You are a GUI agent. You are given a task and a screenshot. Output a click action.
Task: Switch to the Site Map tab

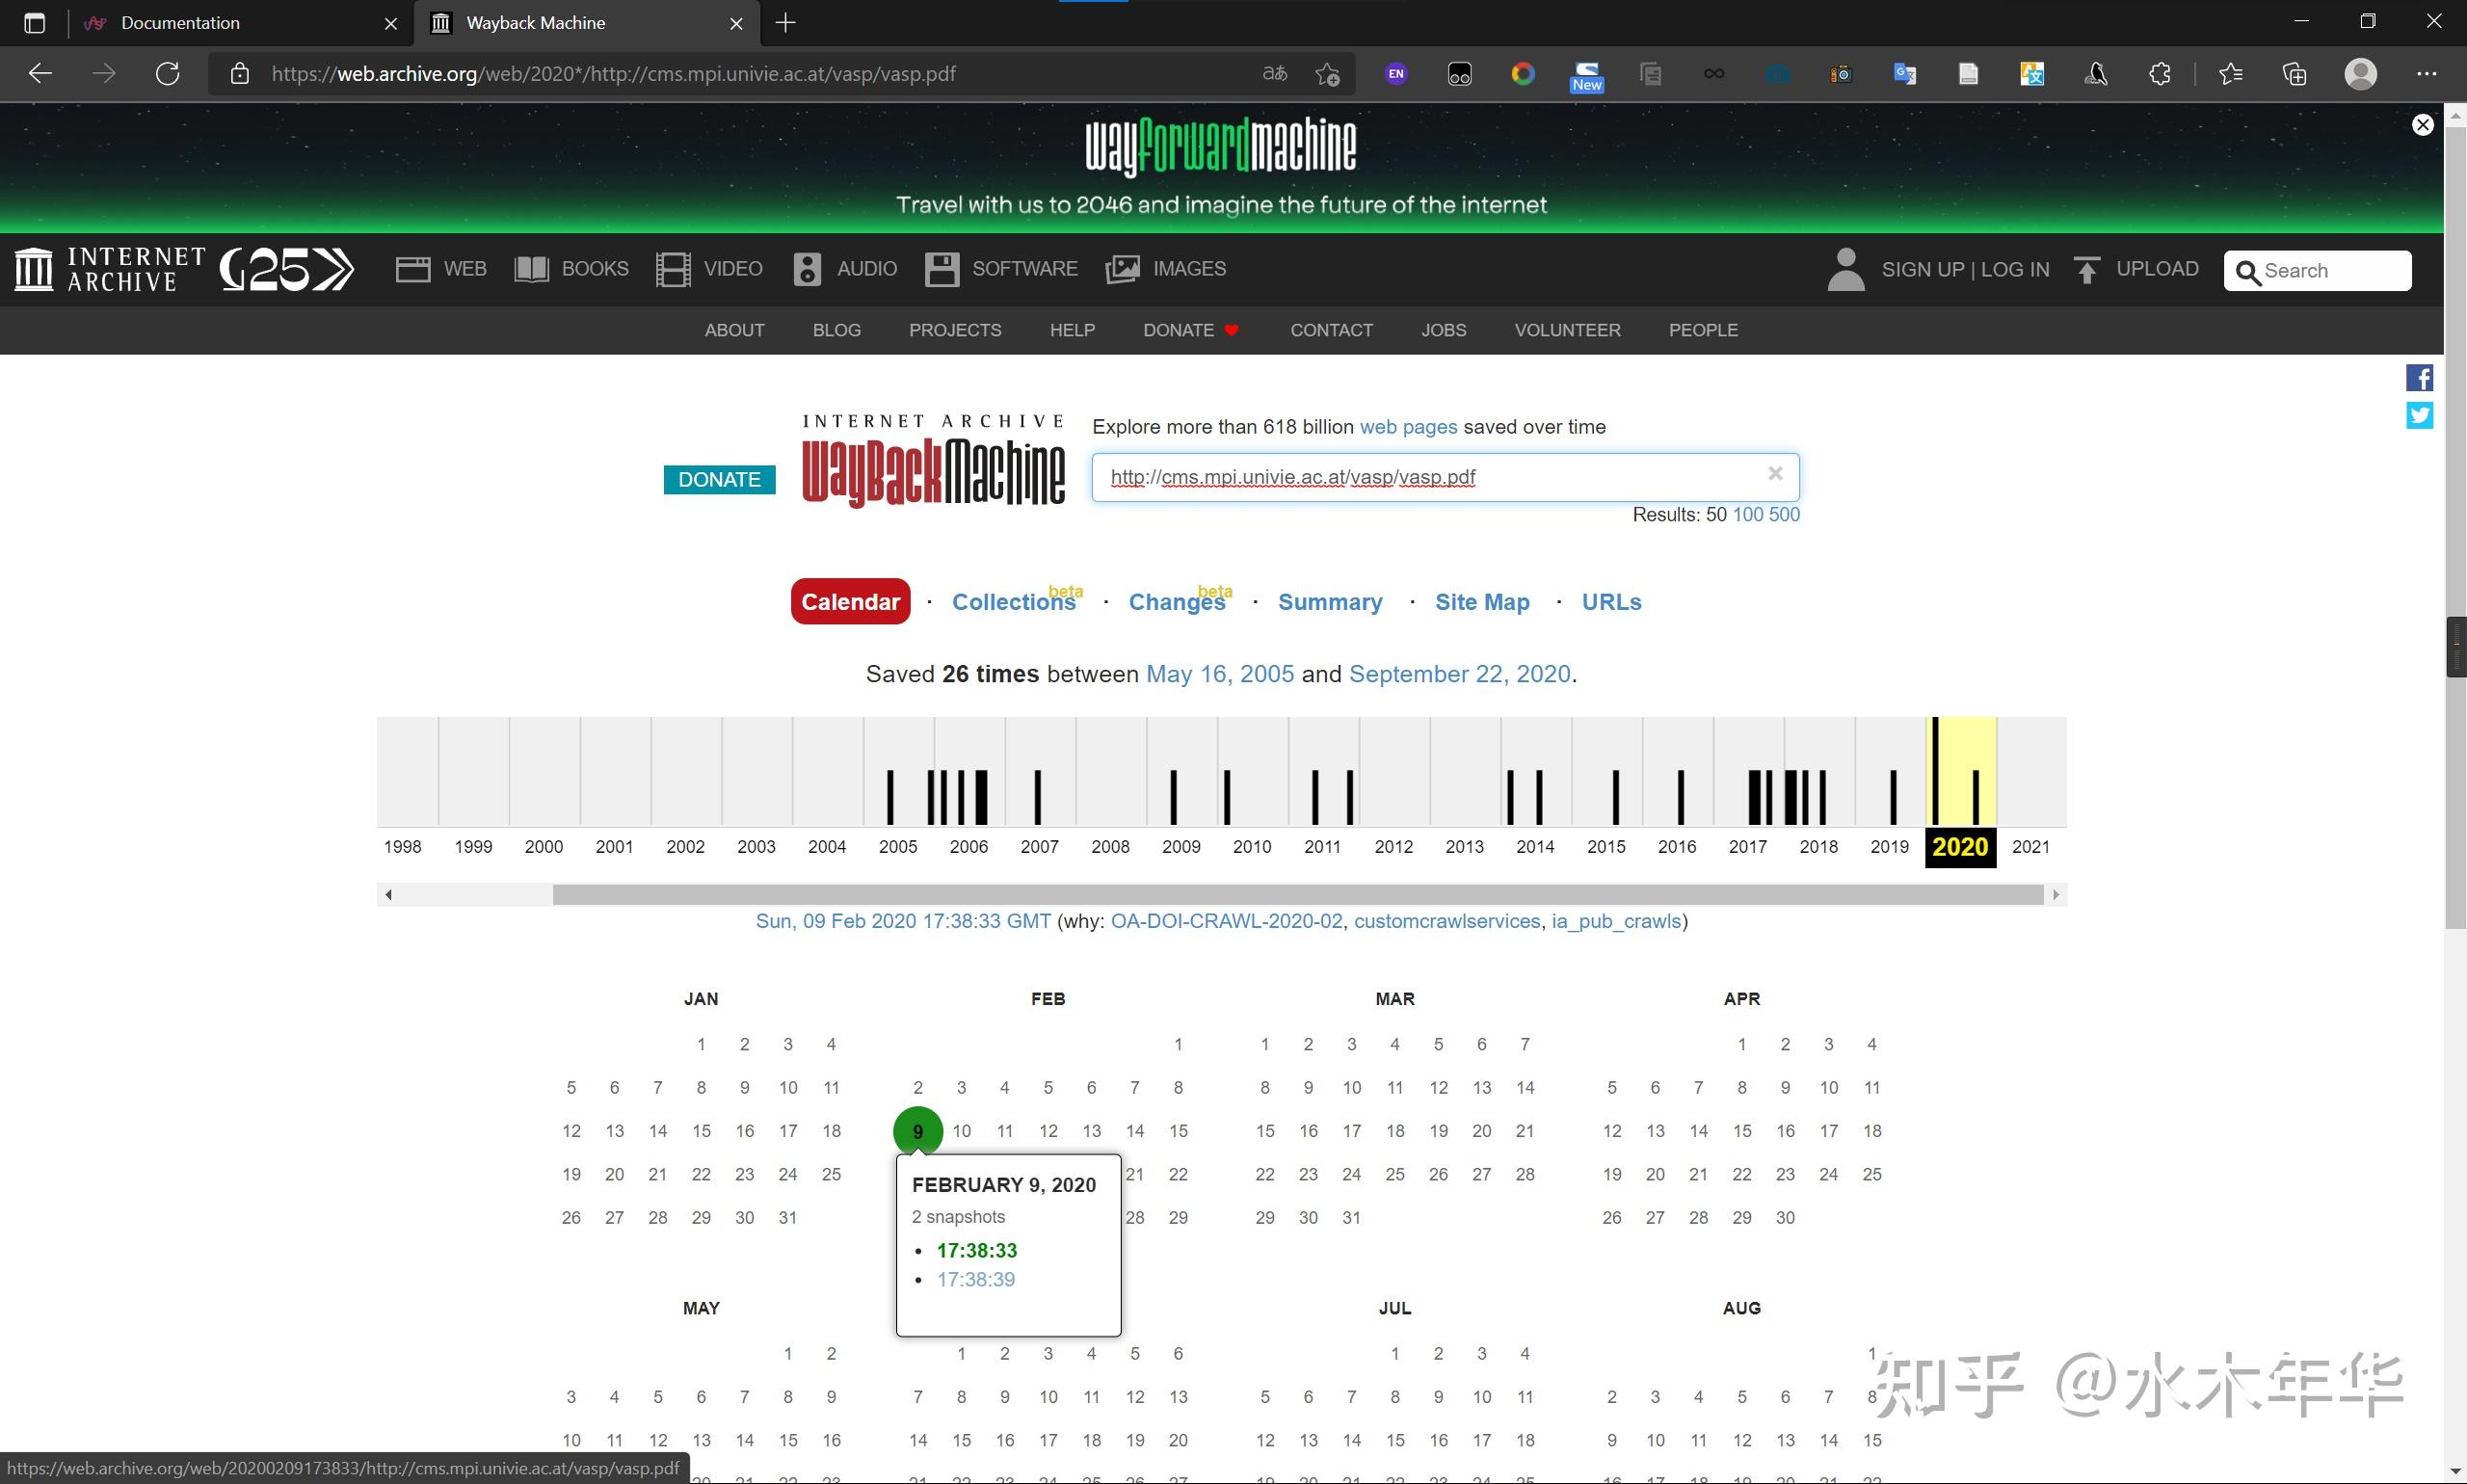tap(1481, 602)
